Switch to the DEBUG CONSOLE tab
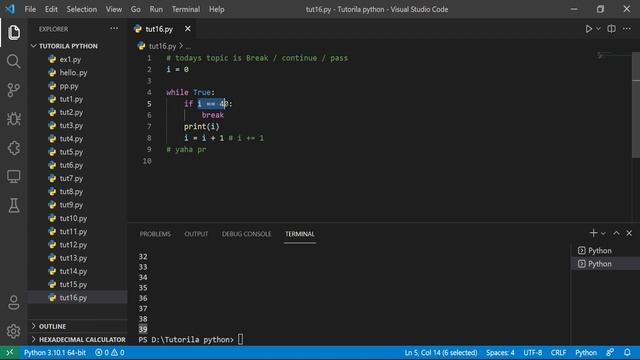 point(247,234)
